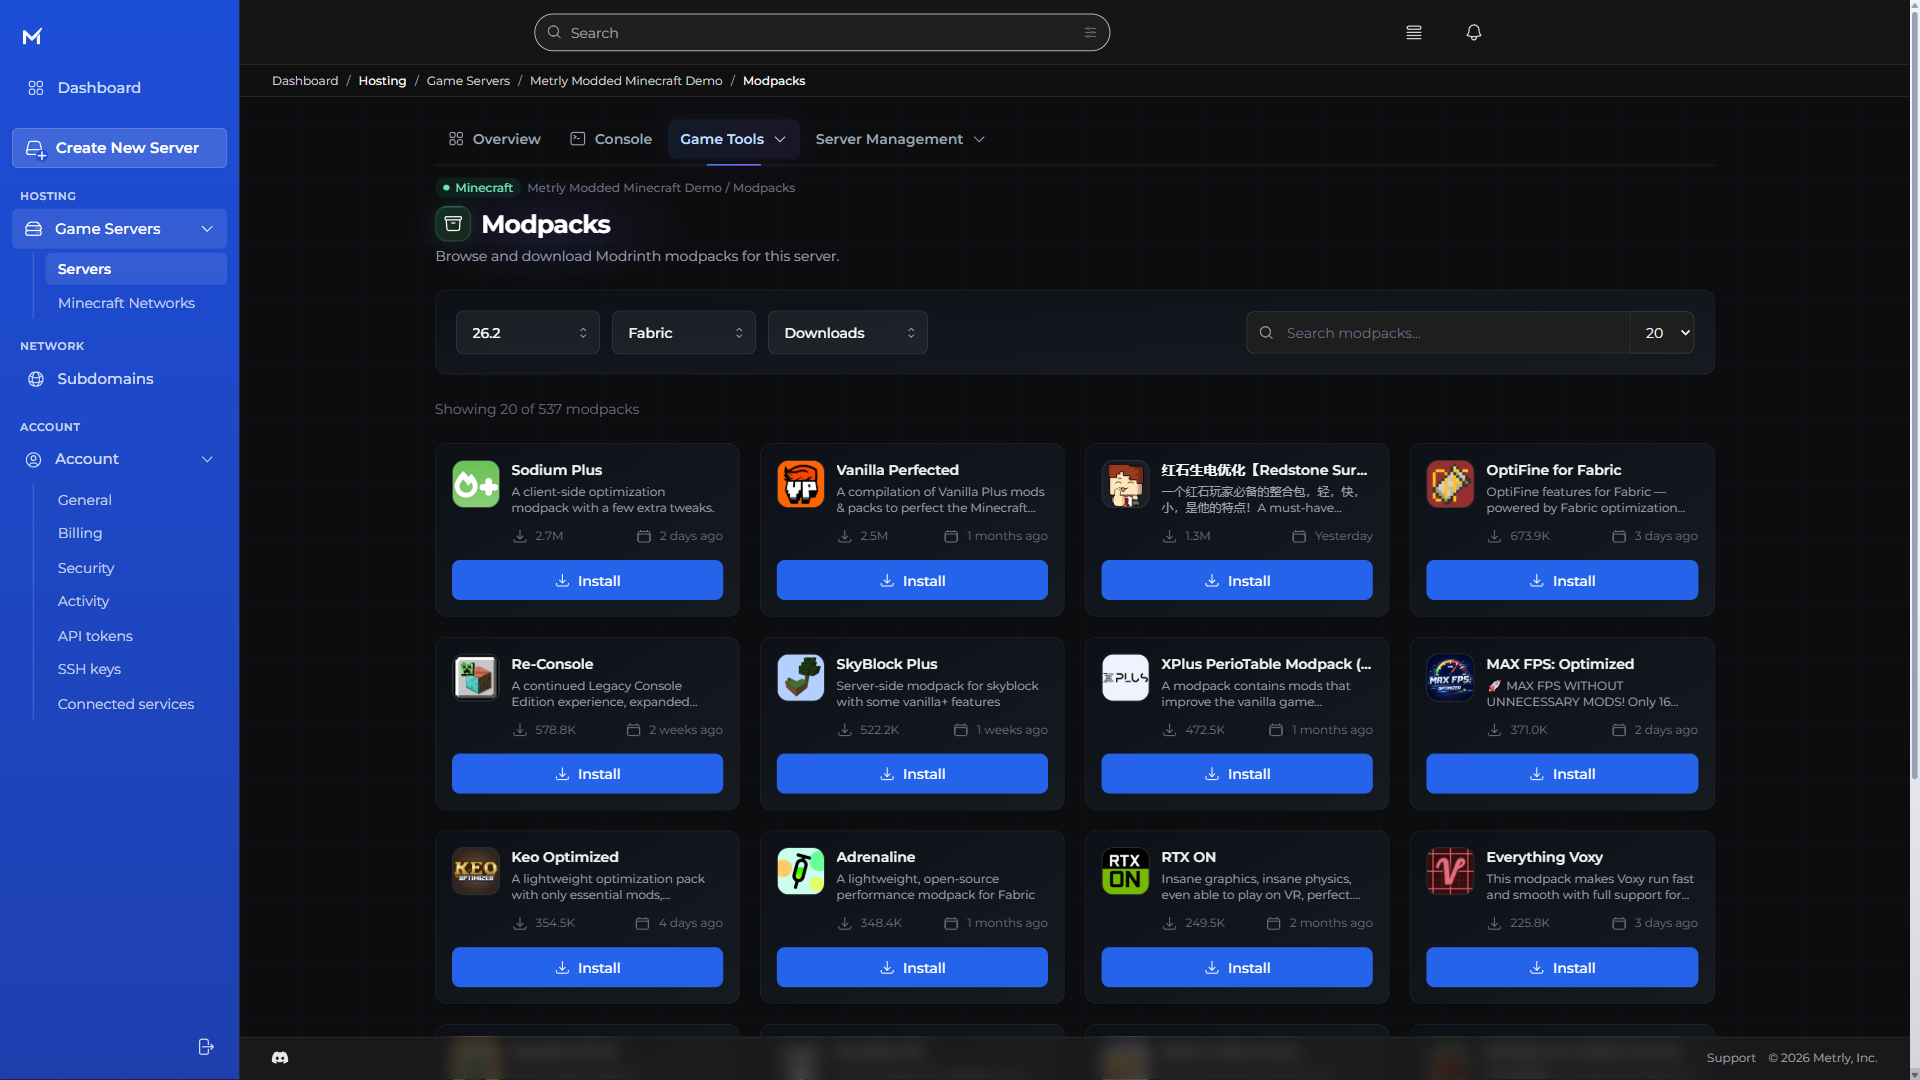Open Discord link icon in footer
The image size is (1920, 1080).
pos(280,1057)
